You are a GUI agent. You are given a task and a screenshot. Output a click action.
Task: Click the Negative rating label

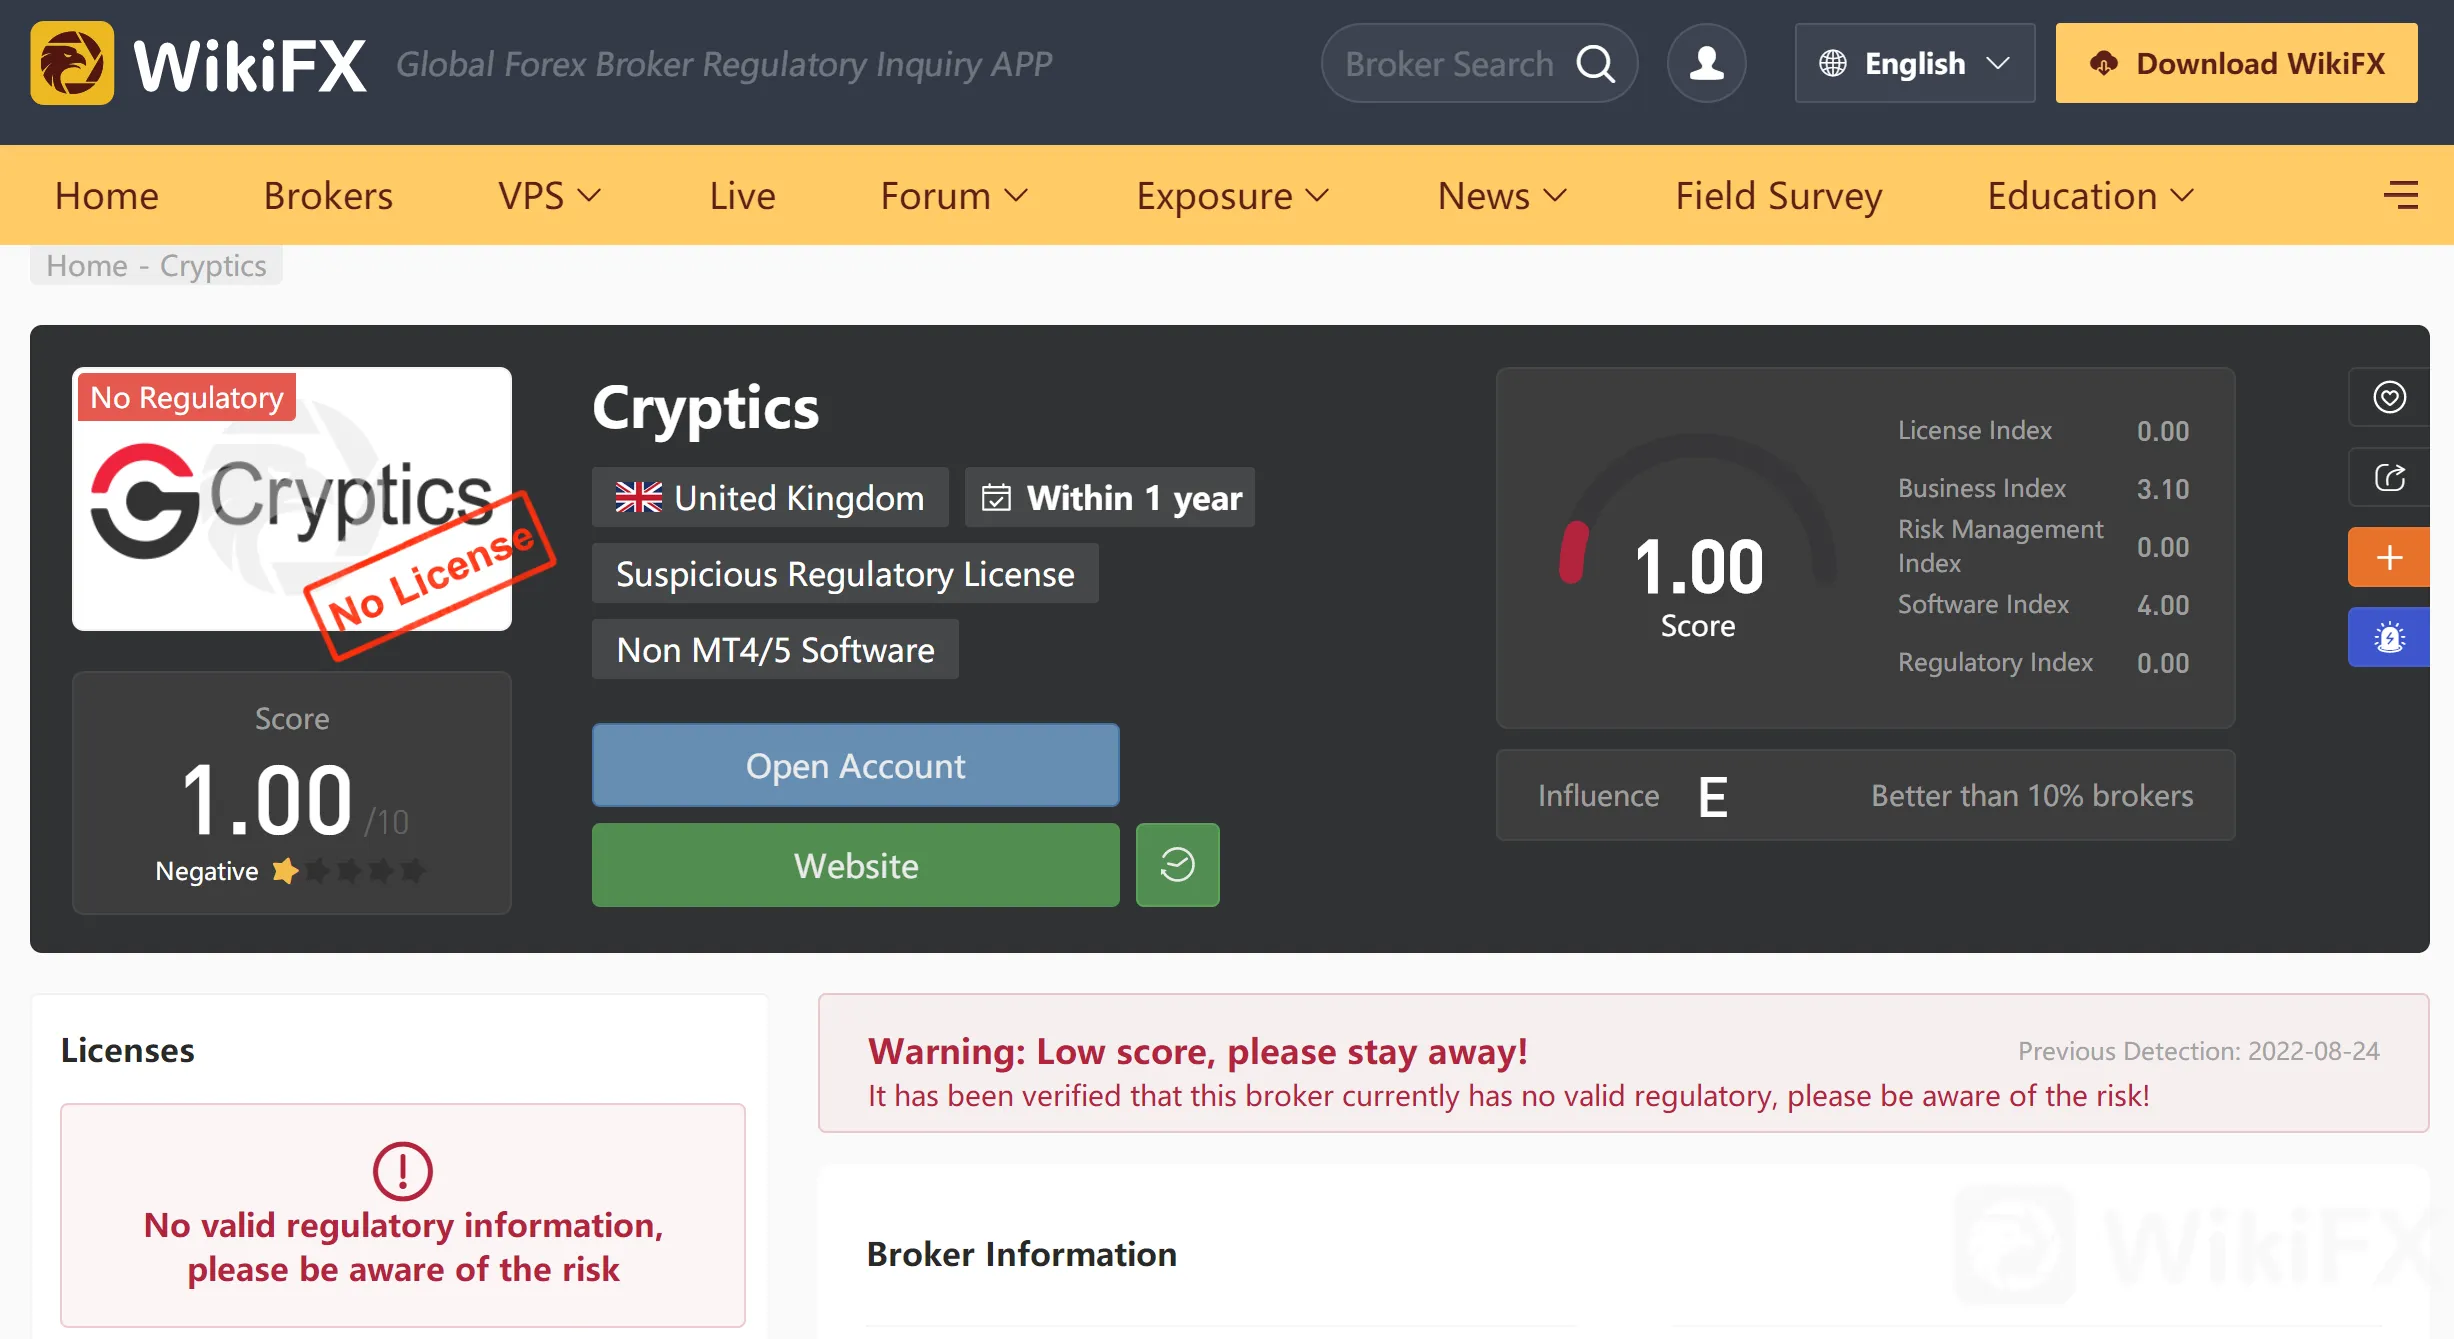click(x=206, y=871)
